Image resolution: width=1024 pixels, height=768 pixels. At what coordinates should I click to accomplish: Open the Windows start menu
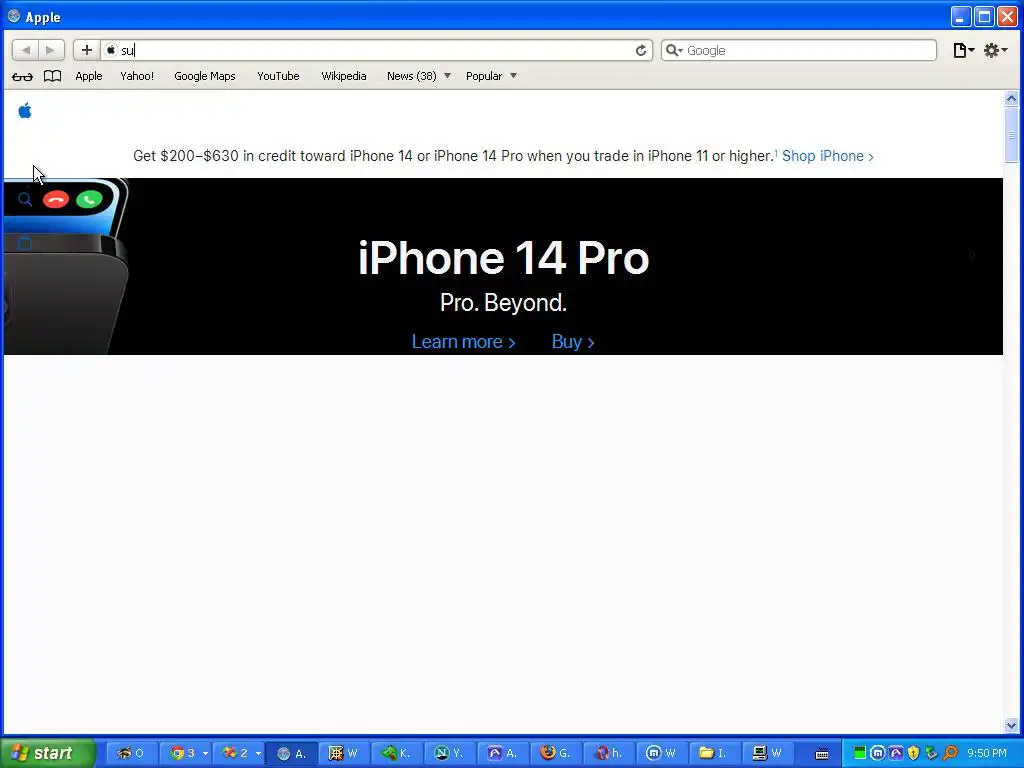point(47,753)
